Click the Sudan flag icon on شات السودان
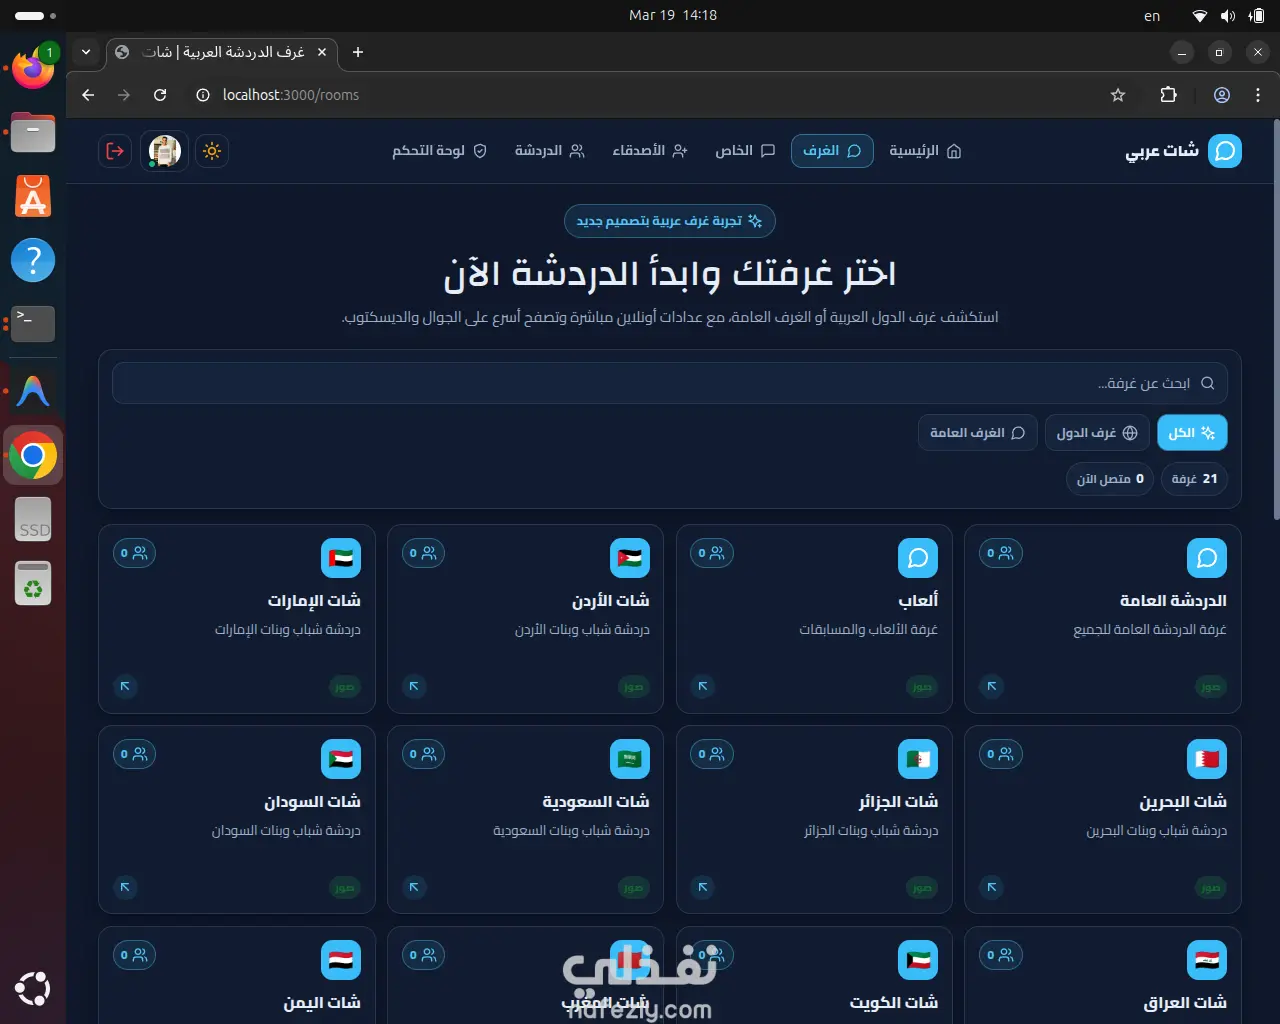This screenshot has width=1280, height=1024. (341, 759)
